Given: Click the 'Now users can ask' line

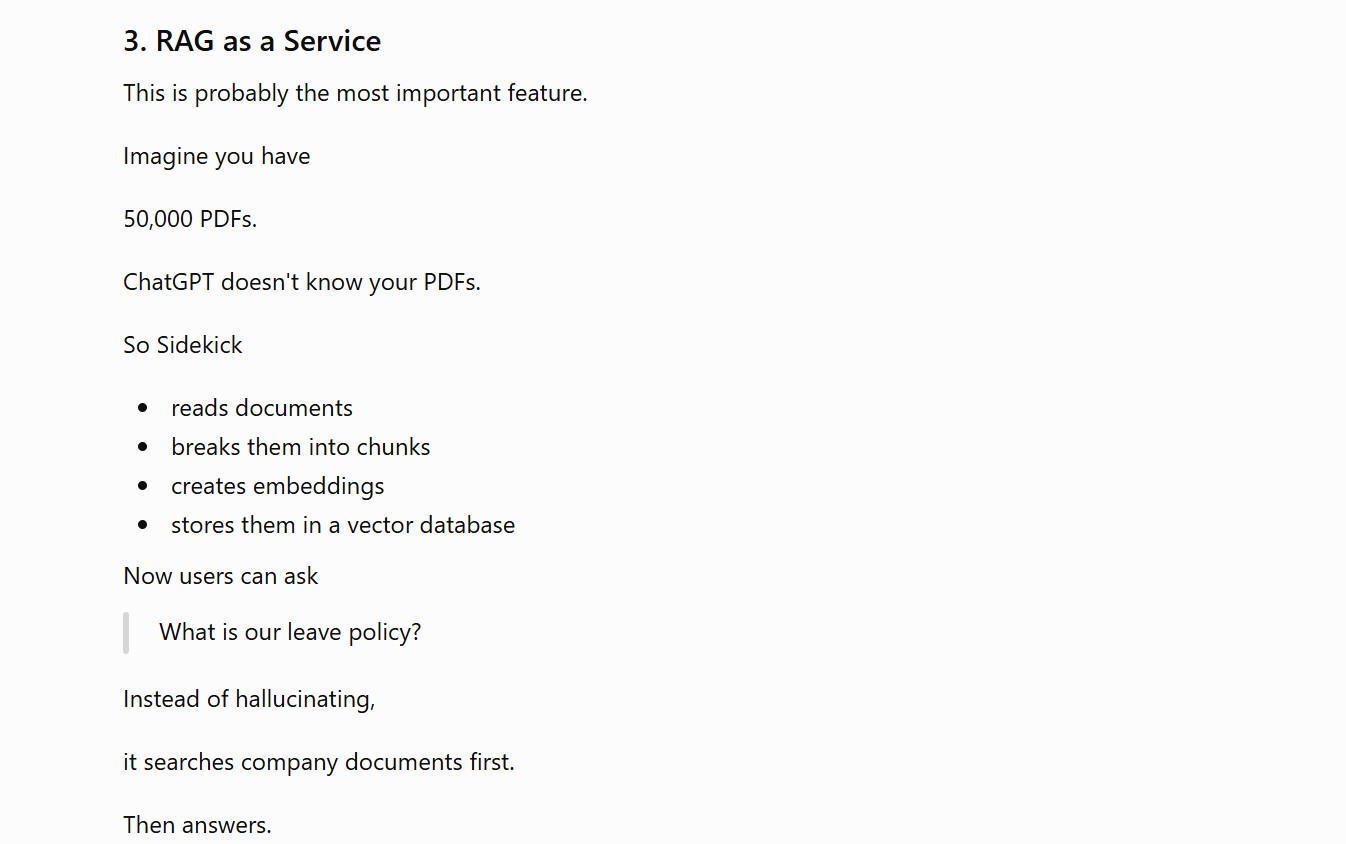Looking at the screenshot, I should coord(221,576).
